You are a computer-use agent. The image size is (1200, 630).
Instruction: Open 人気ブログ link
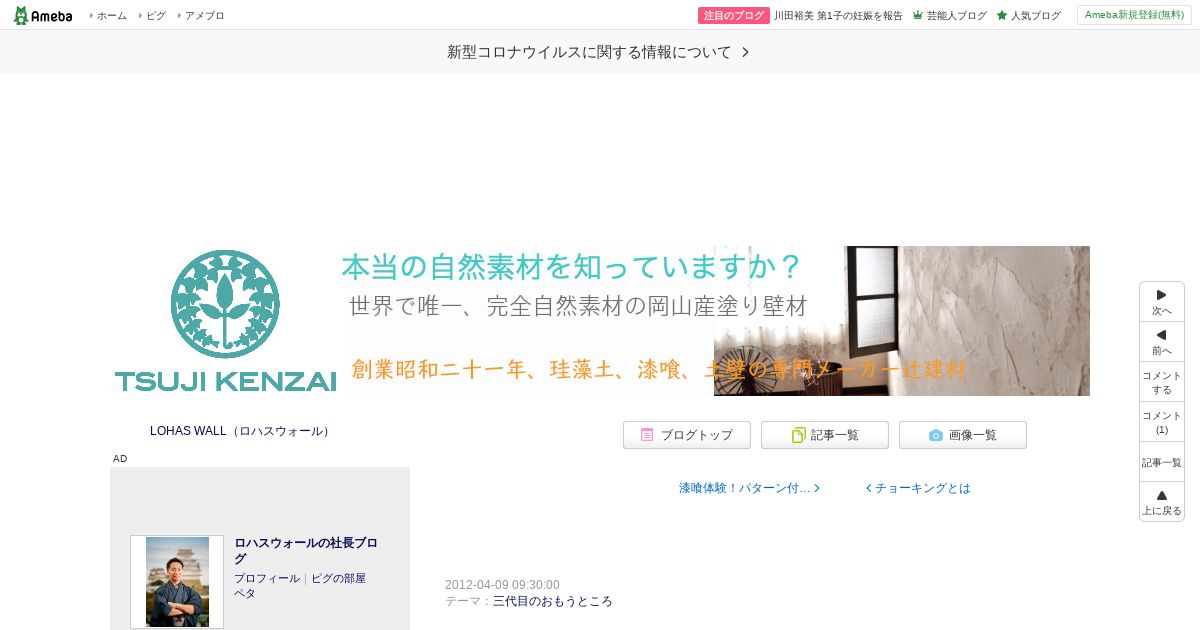click(1035, 16)
